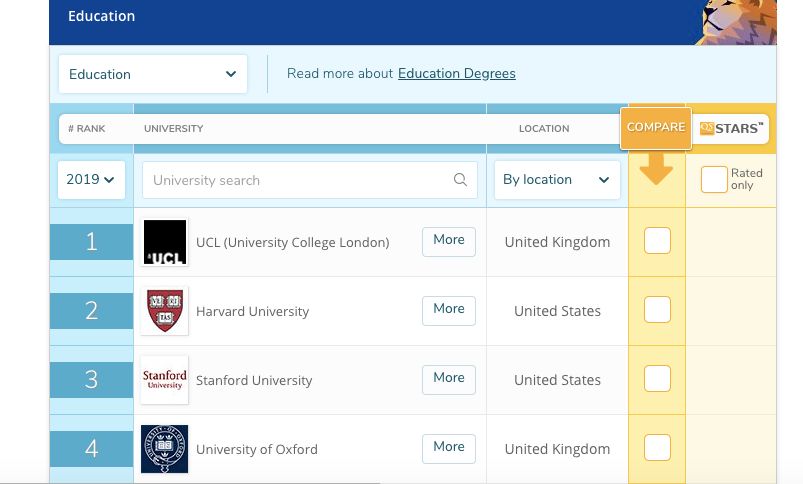Viewport: 803px width, 484px height.
Task: Click UCL (University College London) name
Action: point(292,242)
